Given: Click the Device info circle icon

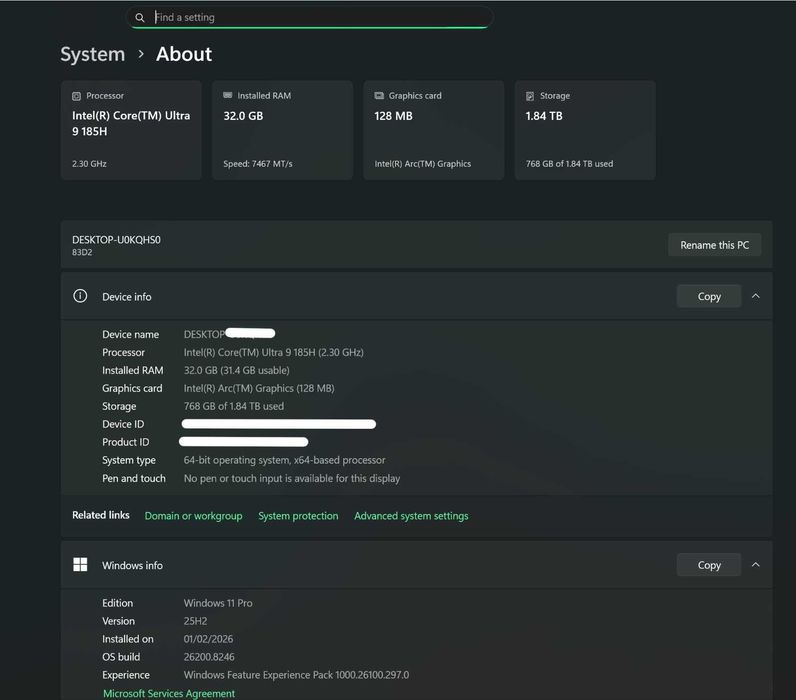Looking at the screenshot, I should point(80,296).
